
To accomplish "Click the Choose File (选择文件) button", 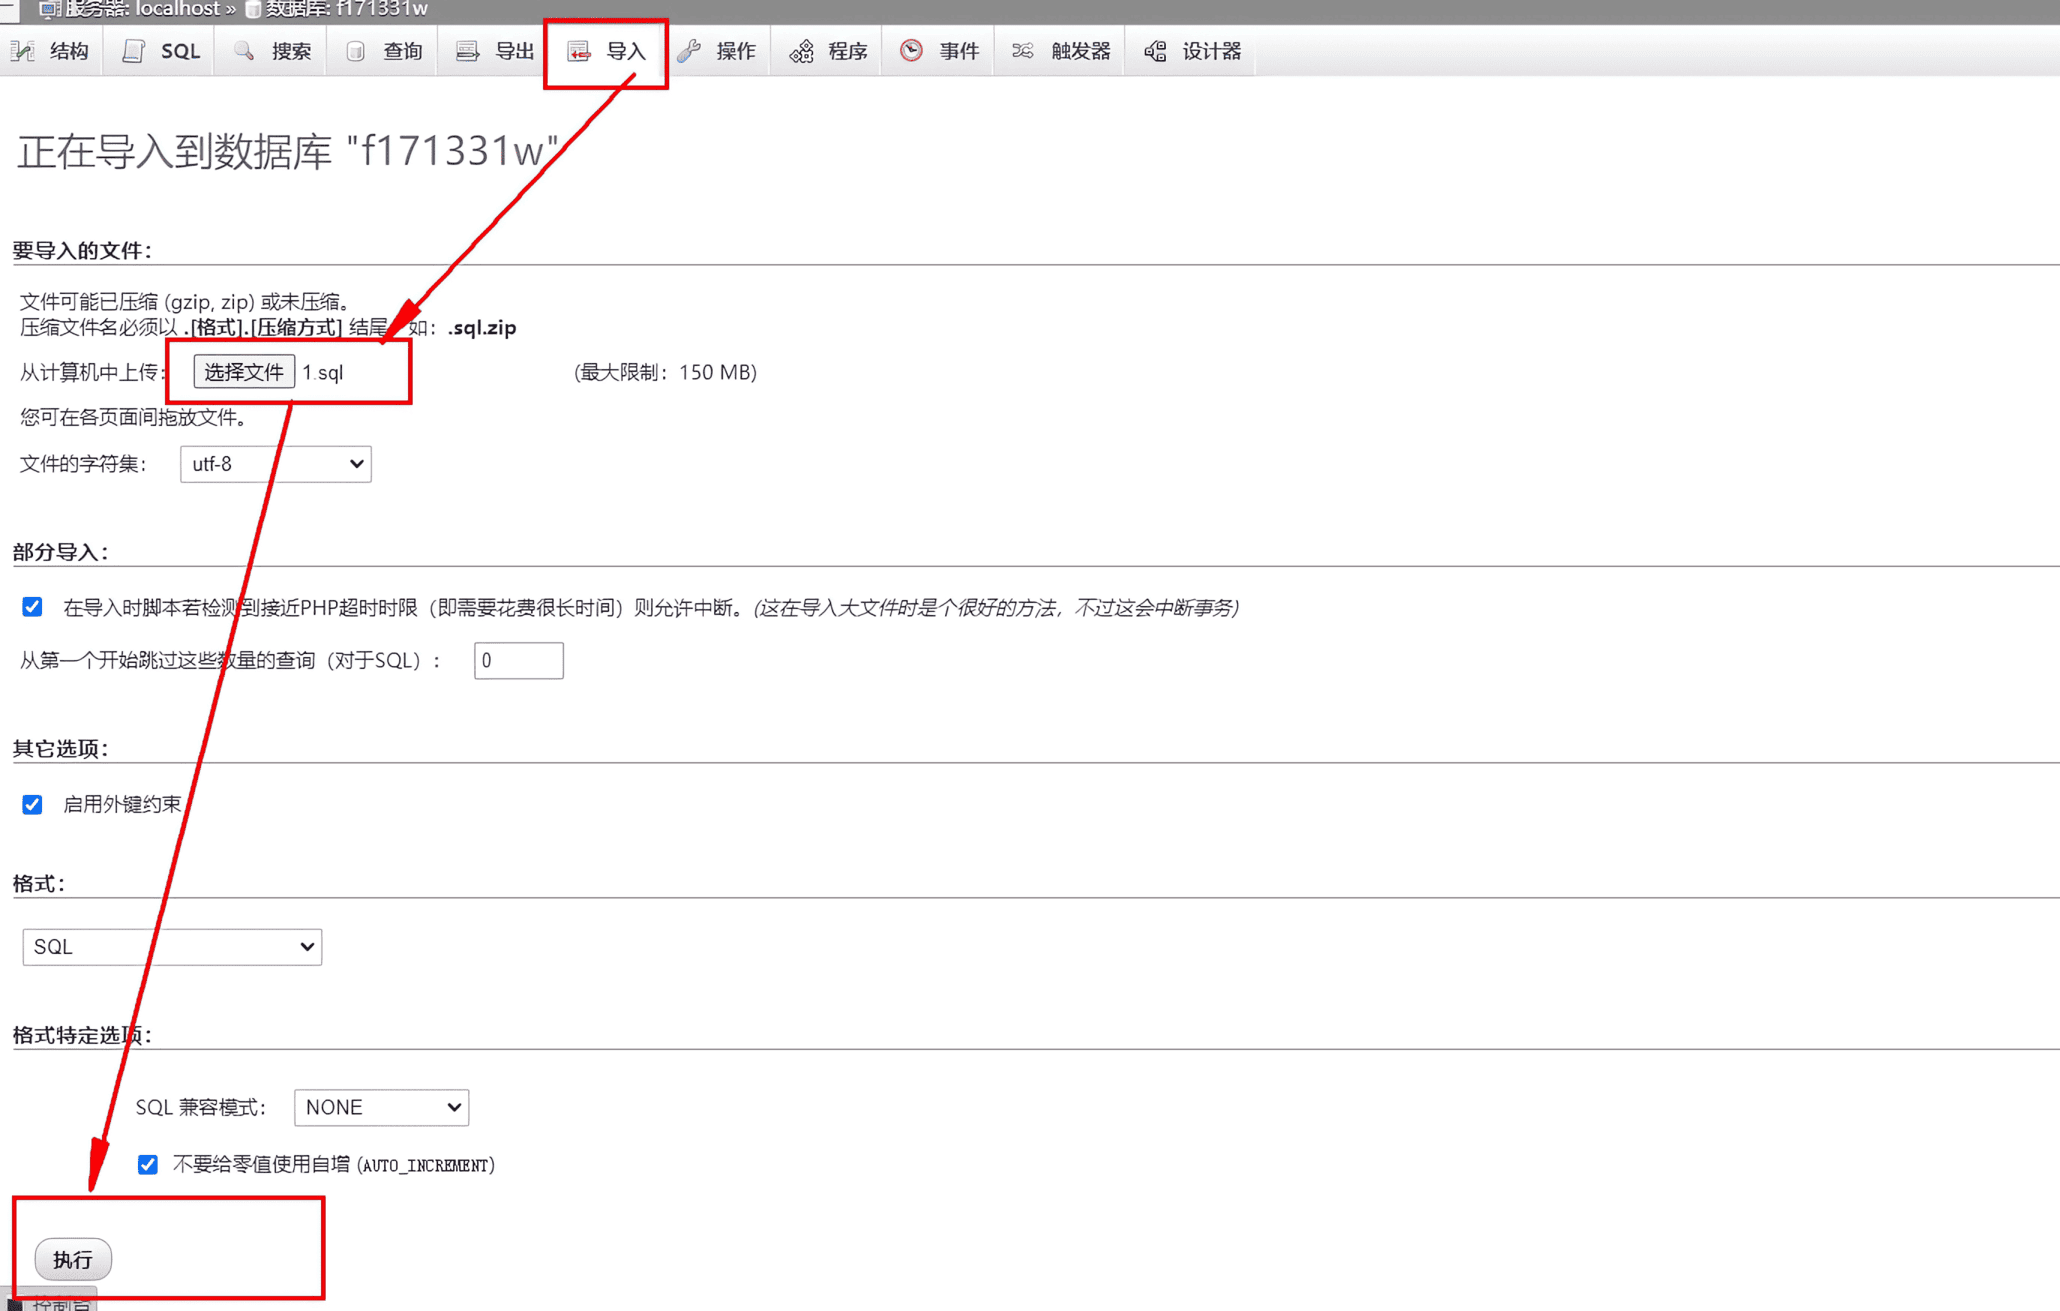I will point(244,372).
